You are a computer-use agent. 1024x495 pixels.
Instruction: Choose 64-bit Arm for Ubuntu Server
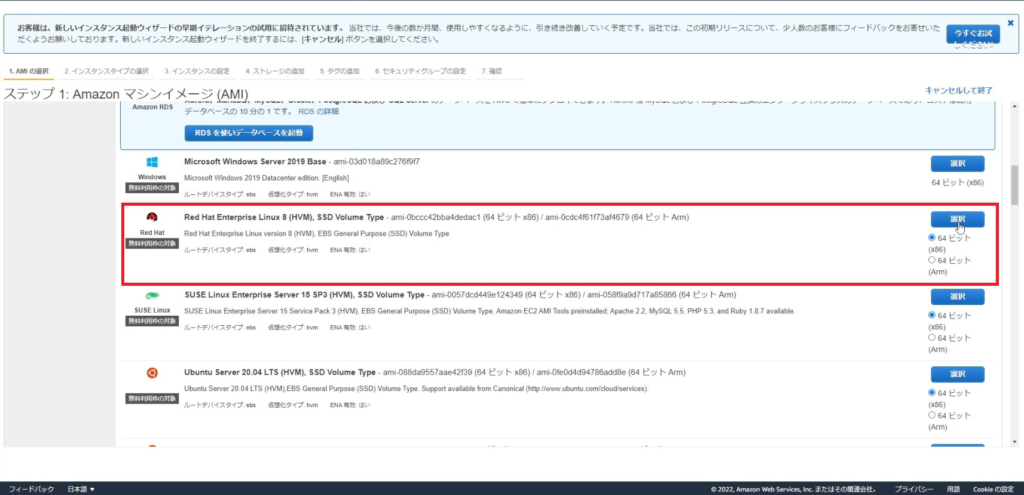click(933, 414)
